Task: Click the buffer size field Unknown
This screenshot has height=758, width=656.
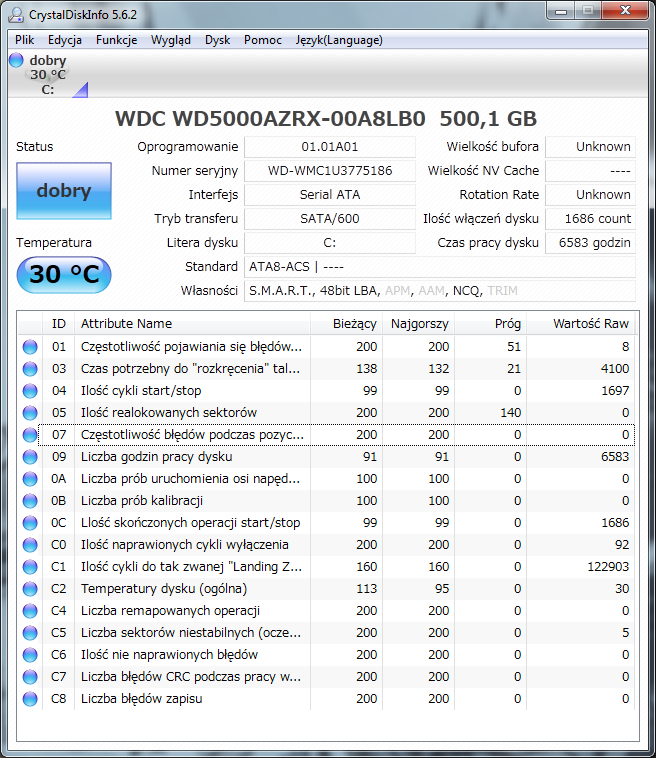Action: click(x=590, y=147)
